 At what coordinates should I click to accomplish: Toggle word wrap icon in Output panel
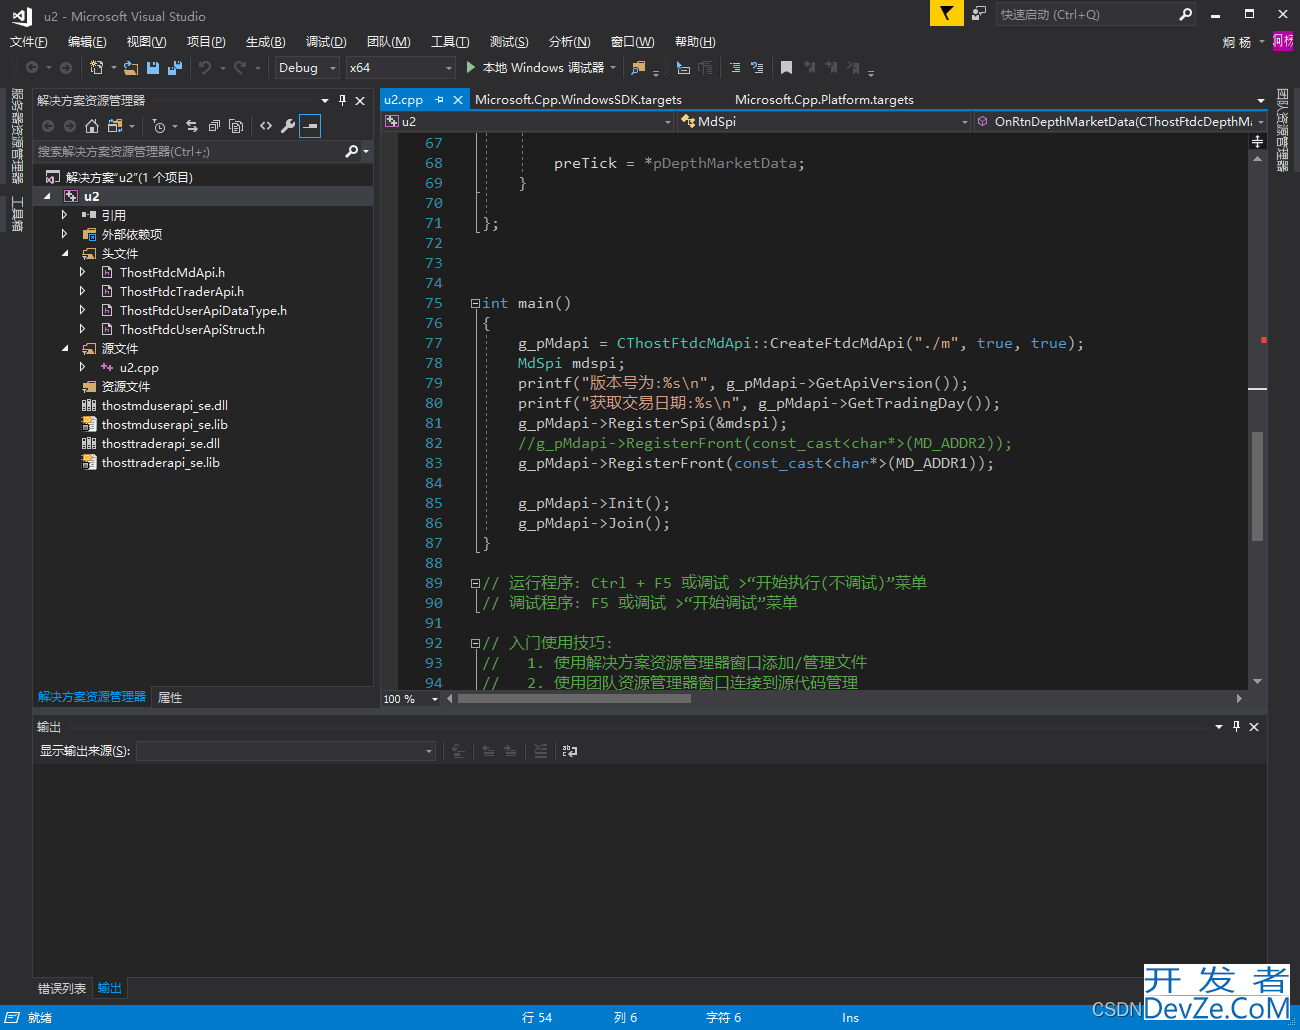pyautogui.click(x=570, y=750)
